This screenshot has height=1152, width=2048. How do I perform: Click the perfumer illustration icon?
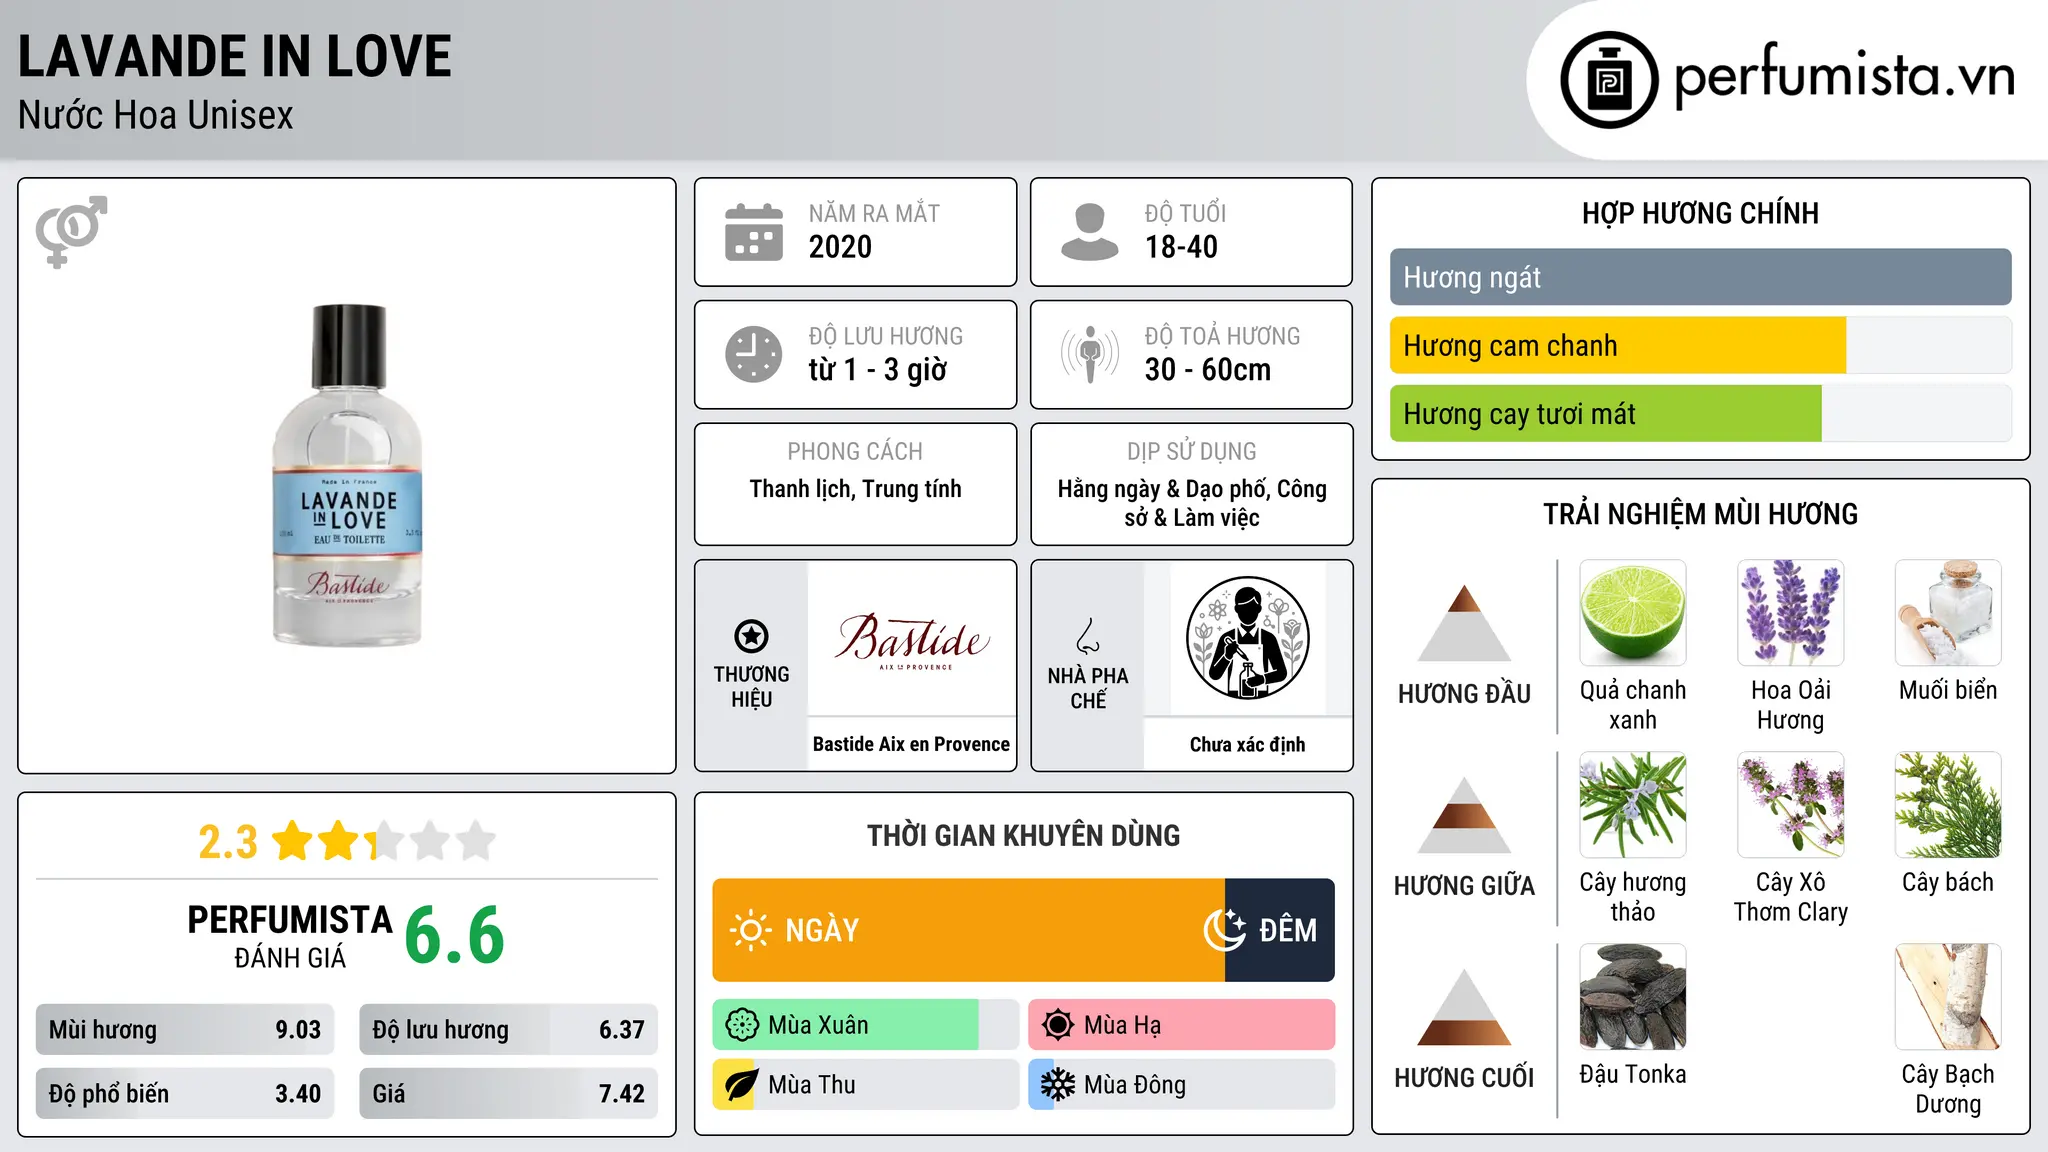[1247, 638]
